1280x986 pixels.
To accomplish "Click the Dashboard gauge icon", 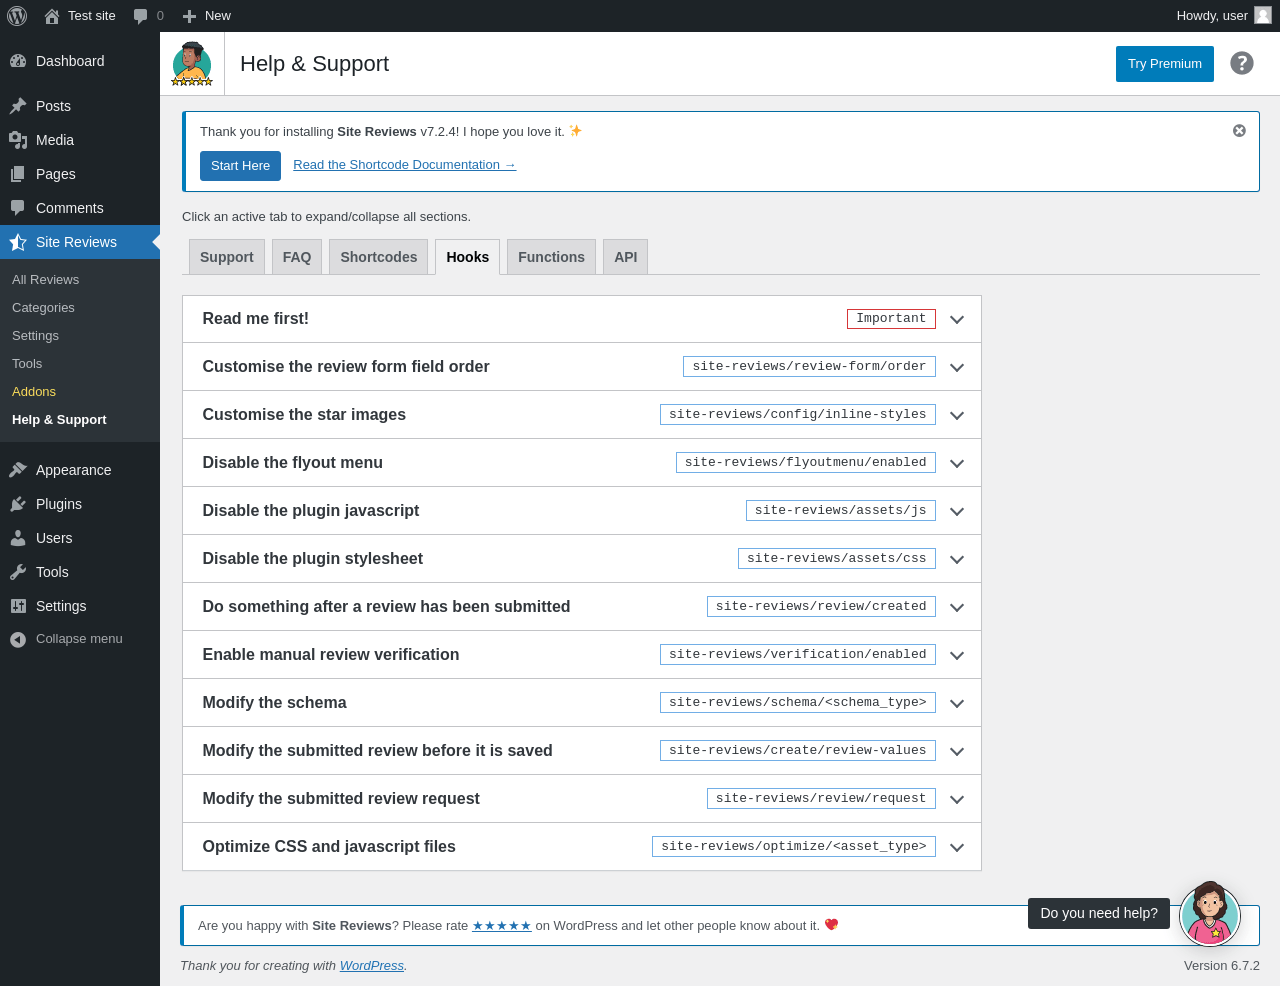I will click(18, 61).
